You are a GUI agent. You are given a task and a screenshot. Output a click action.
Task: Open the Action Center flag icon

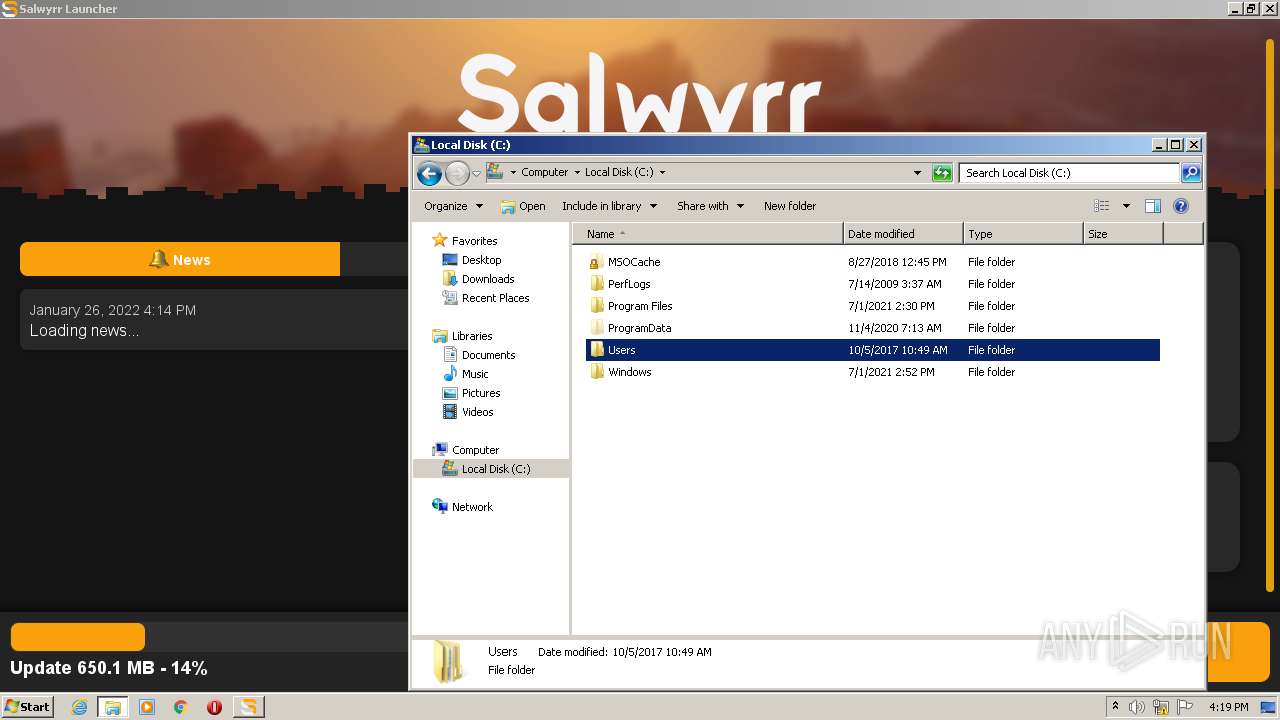point(1185,707)
